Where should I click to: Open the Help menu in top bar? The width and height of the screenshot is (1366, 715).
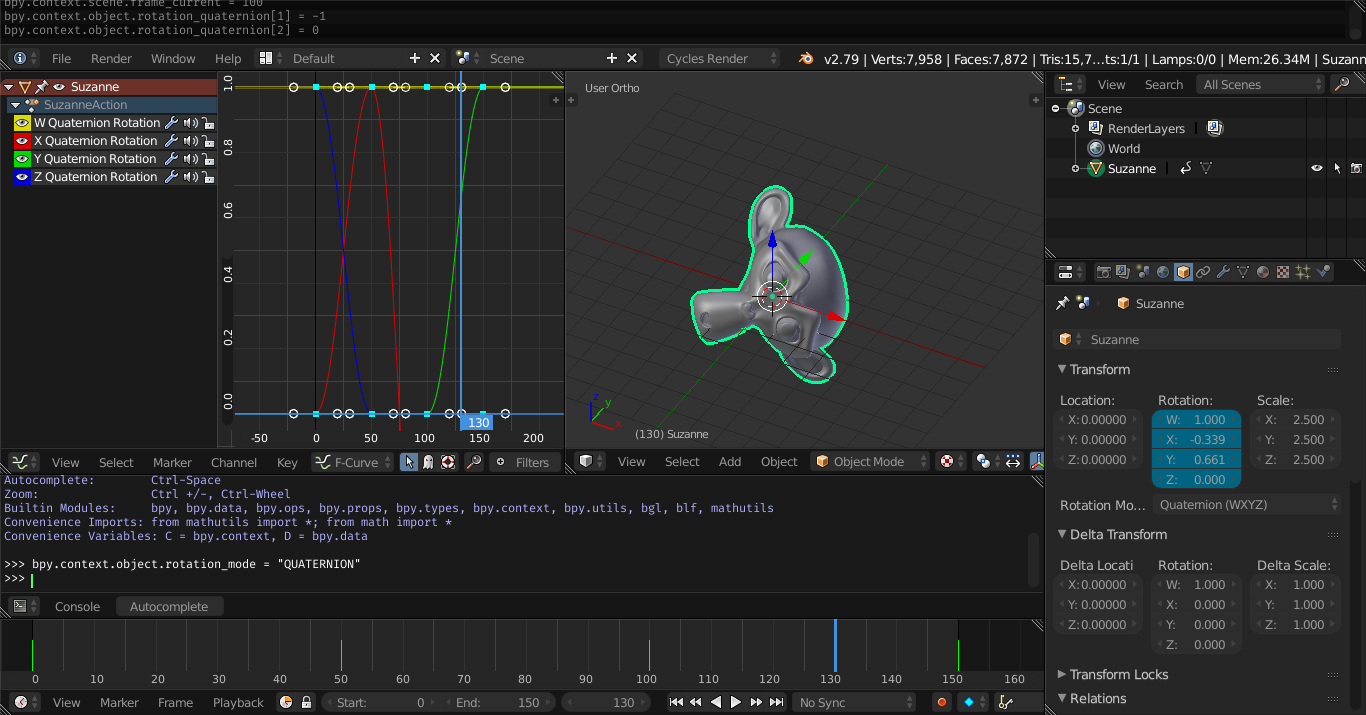(x=228, y=58)
